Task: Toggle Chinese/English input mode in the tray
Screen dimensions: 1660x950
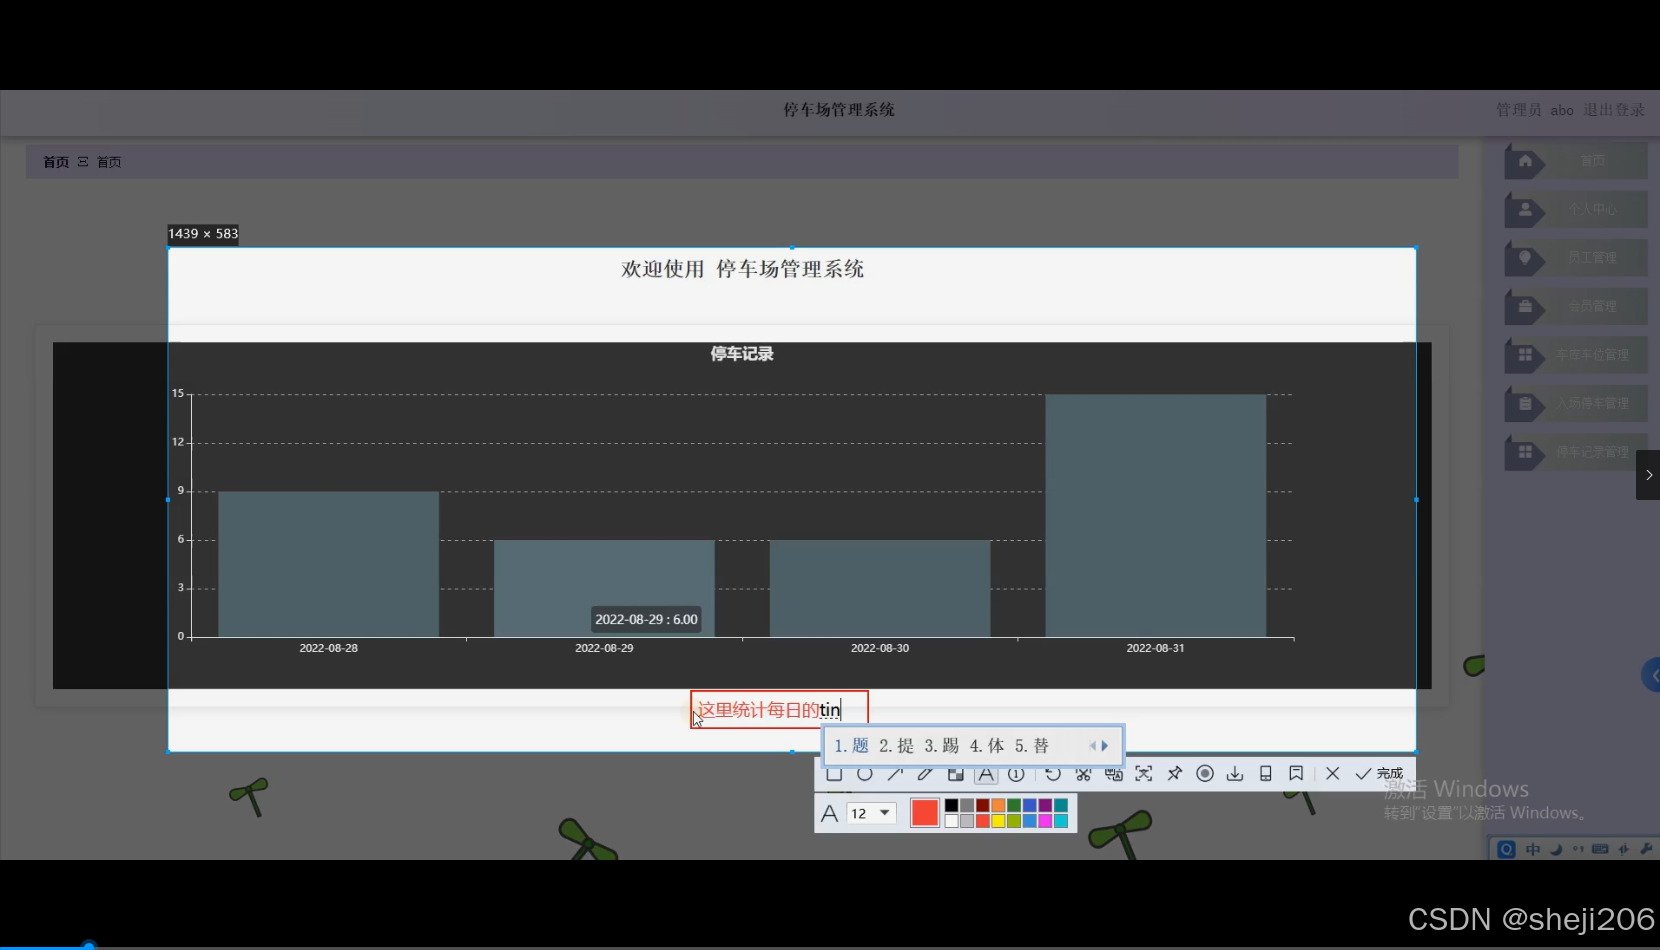Action: [1533, 848]
